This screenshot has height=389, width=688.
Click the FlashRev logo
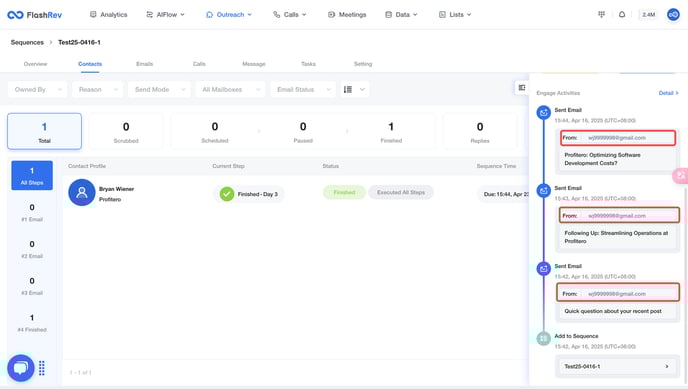coord(35,15)
